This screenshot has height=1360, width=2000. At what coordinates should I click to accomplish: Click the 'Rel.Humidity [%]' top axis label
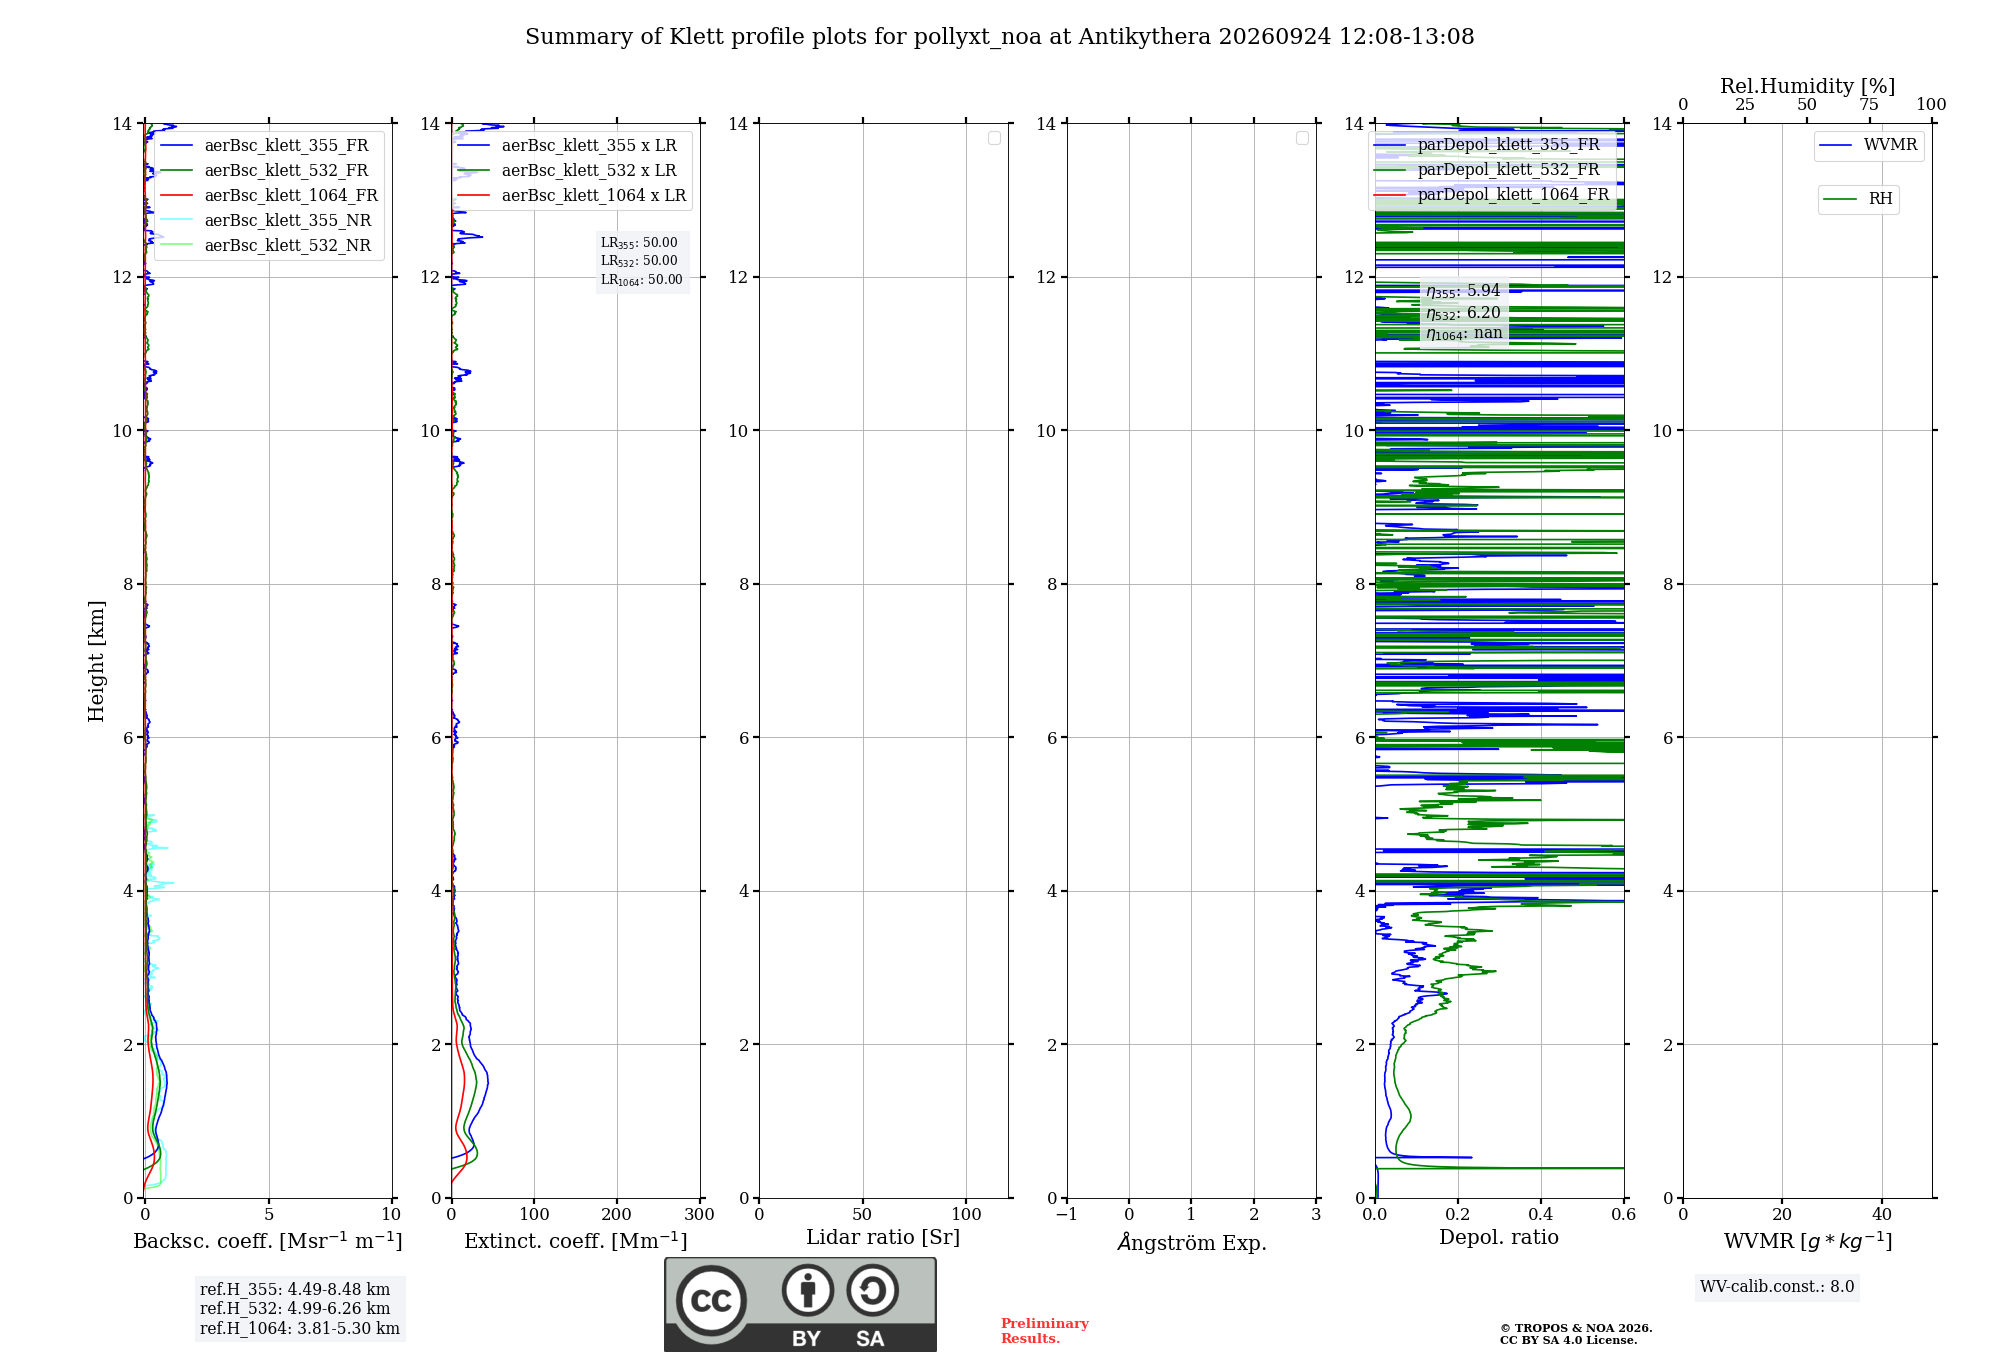1808,87
